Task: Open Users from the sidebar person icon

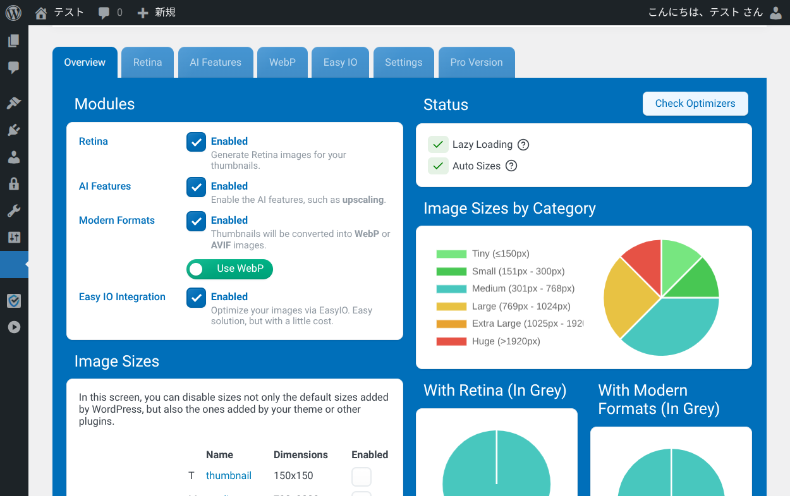Action: click(x=14, y=157)
